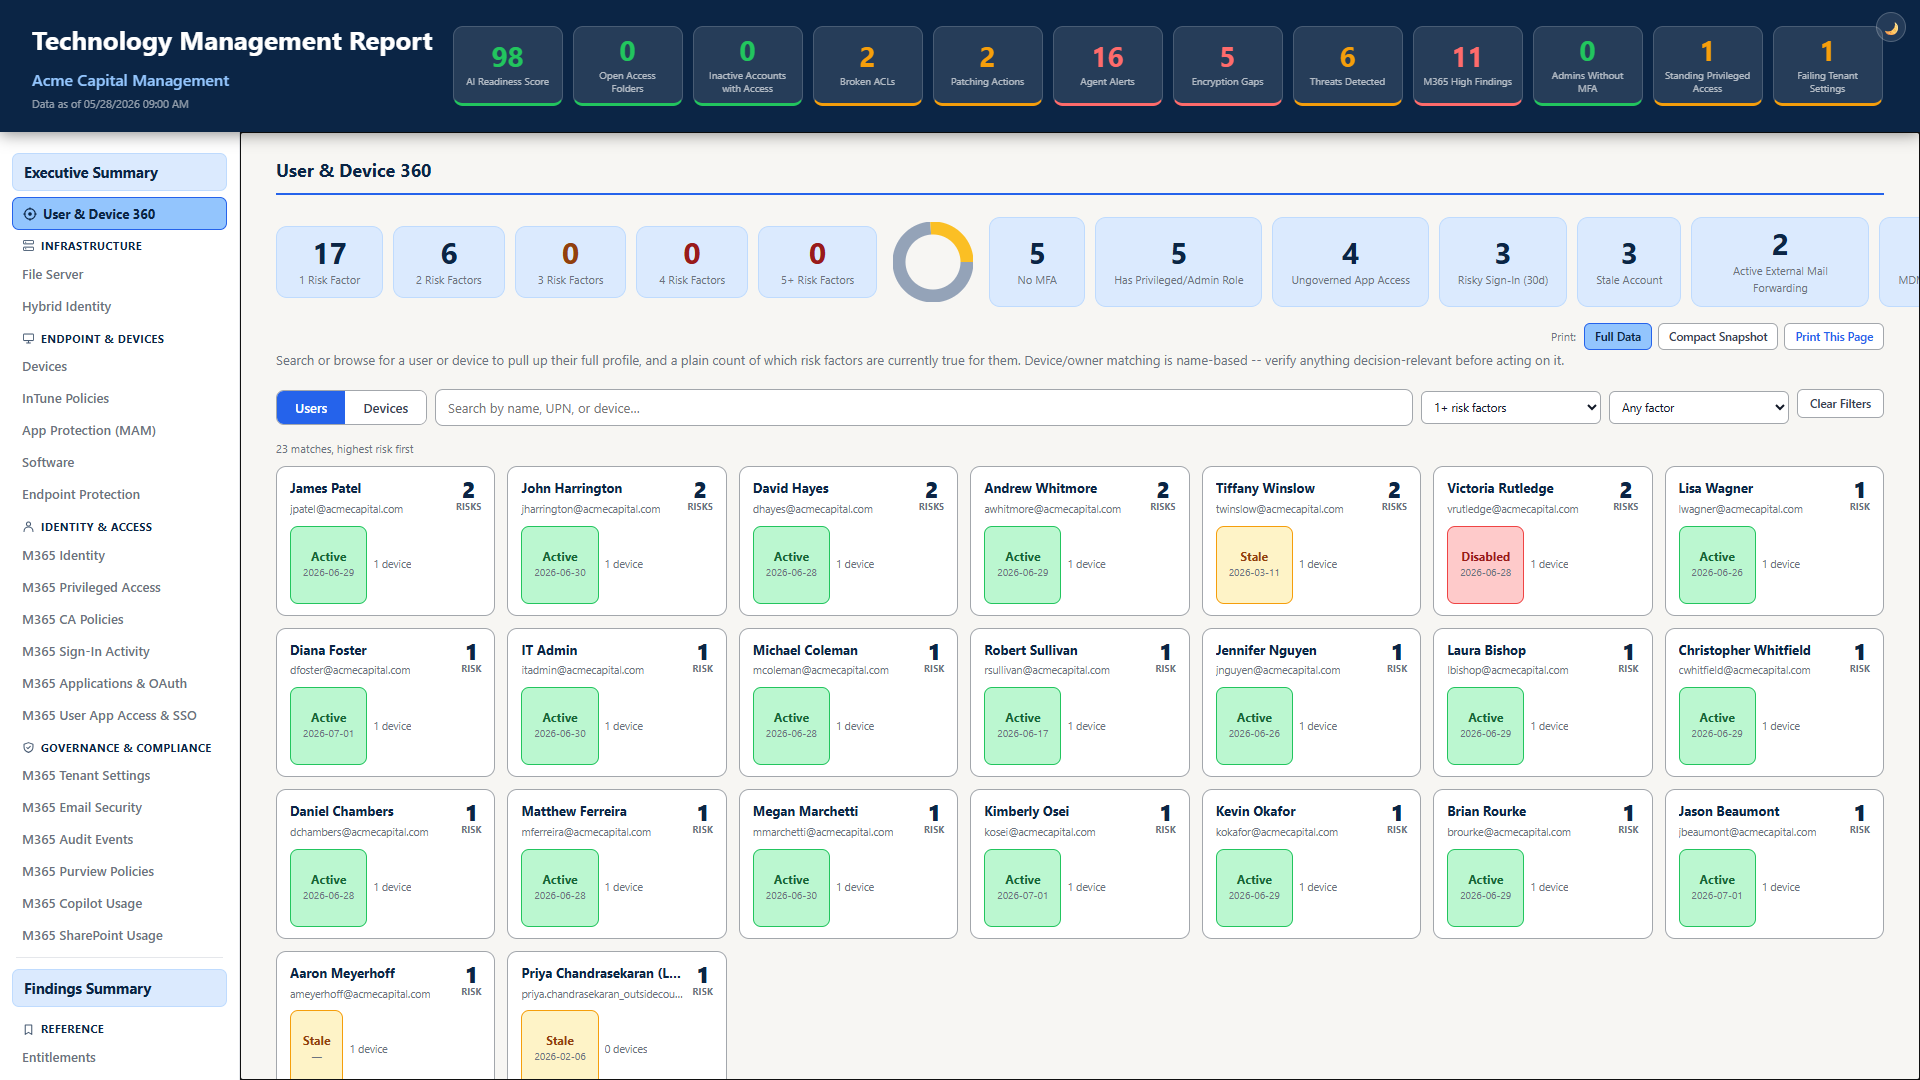Click '23 matches, highest risk first' text

click(345, 450)
